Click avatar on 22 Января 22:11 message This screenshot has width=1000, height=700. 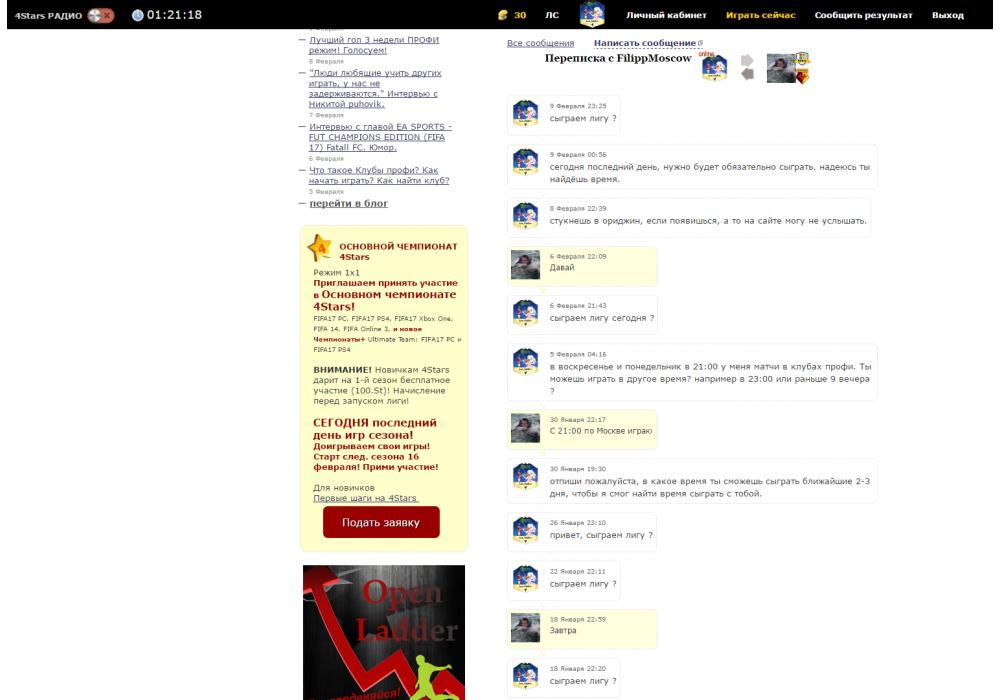526,579
